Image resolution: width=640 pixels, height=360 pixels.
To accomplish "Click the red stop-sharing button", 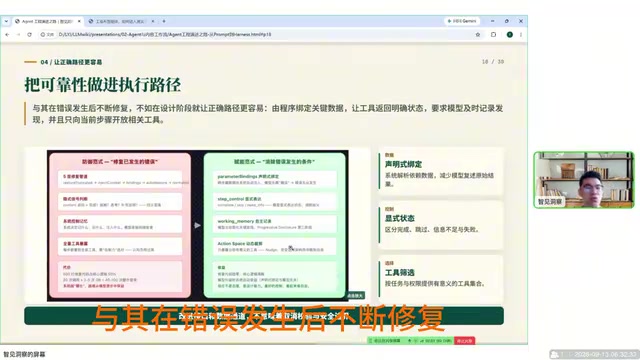I will point(464,340).
